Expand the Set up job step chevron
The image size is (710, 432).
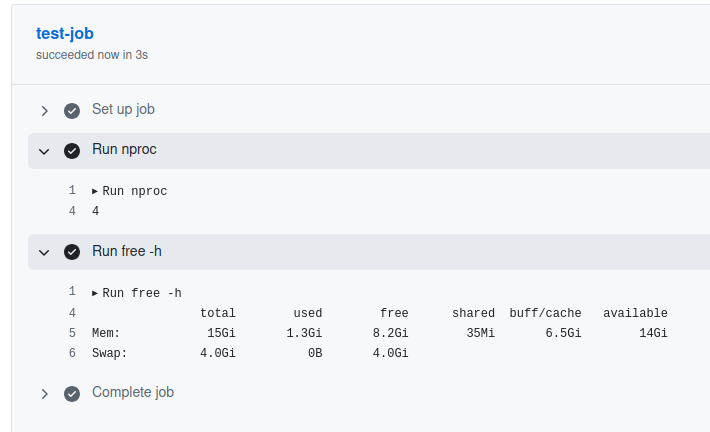point(44,110)
